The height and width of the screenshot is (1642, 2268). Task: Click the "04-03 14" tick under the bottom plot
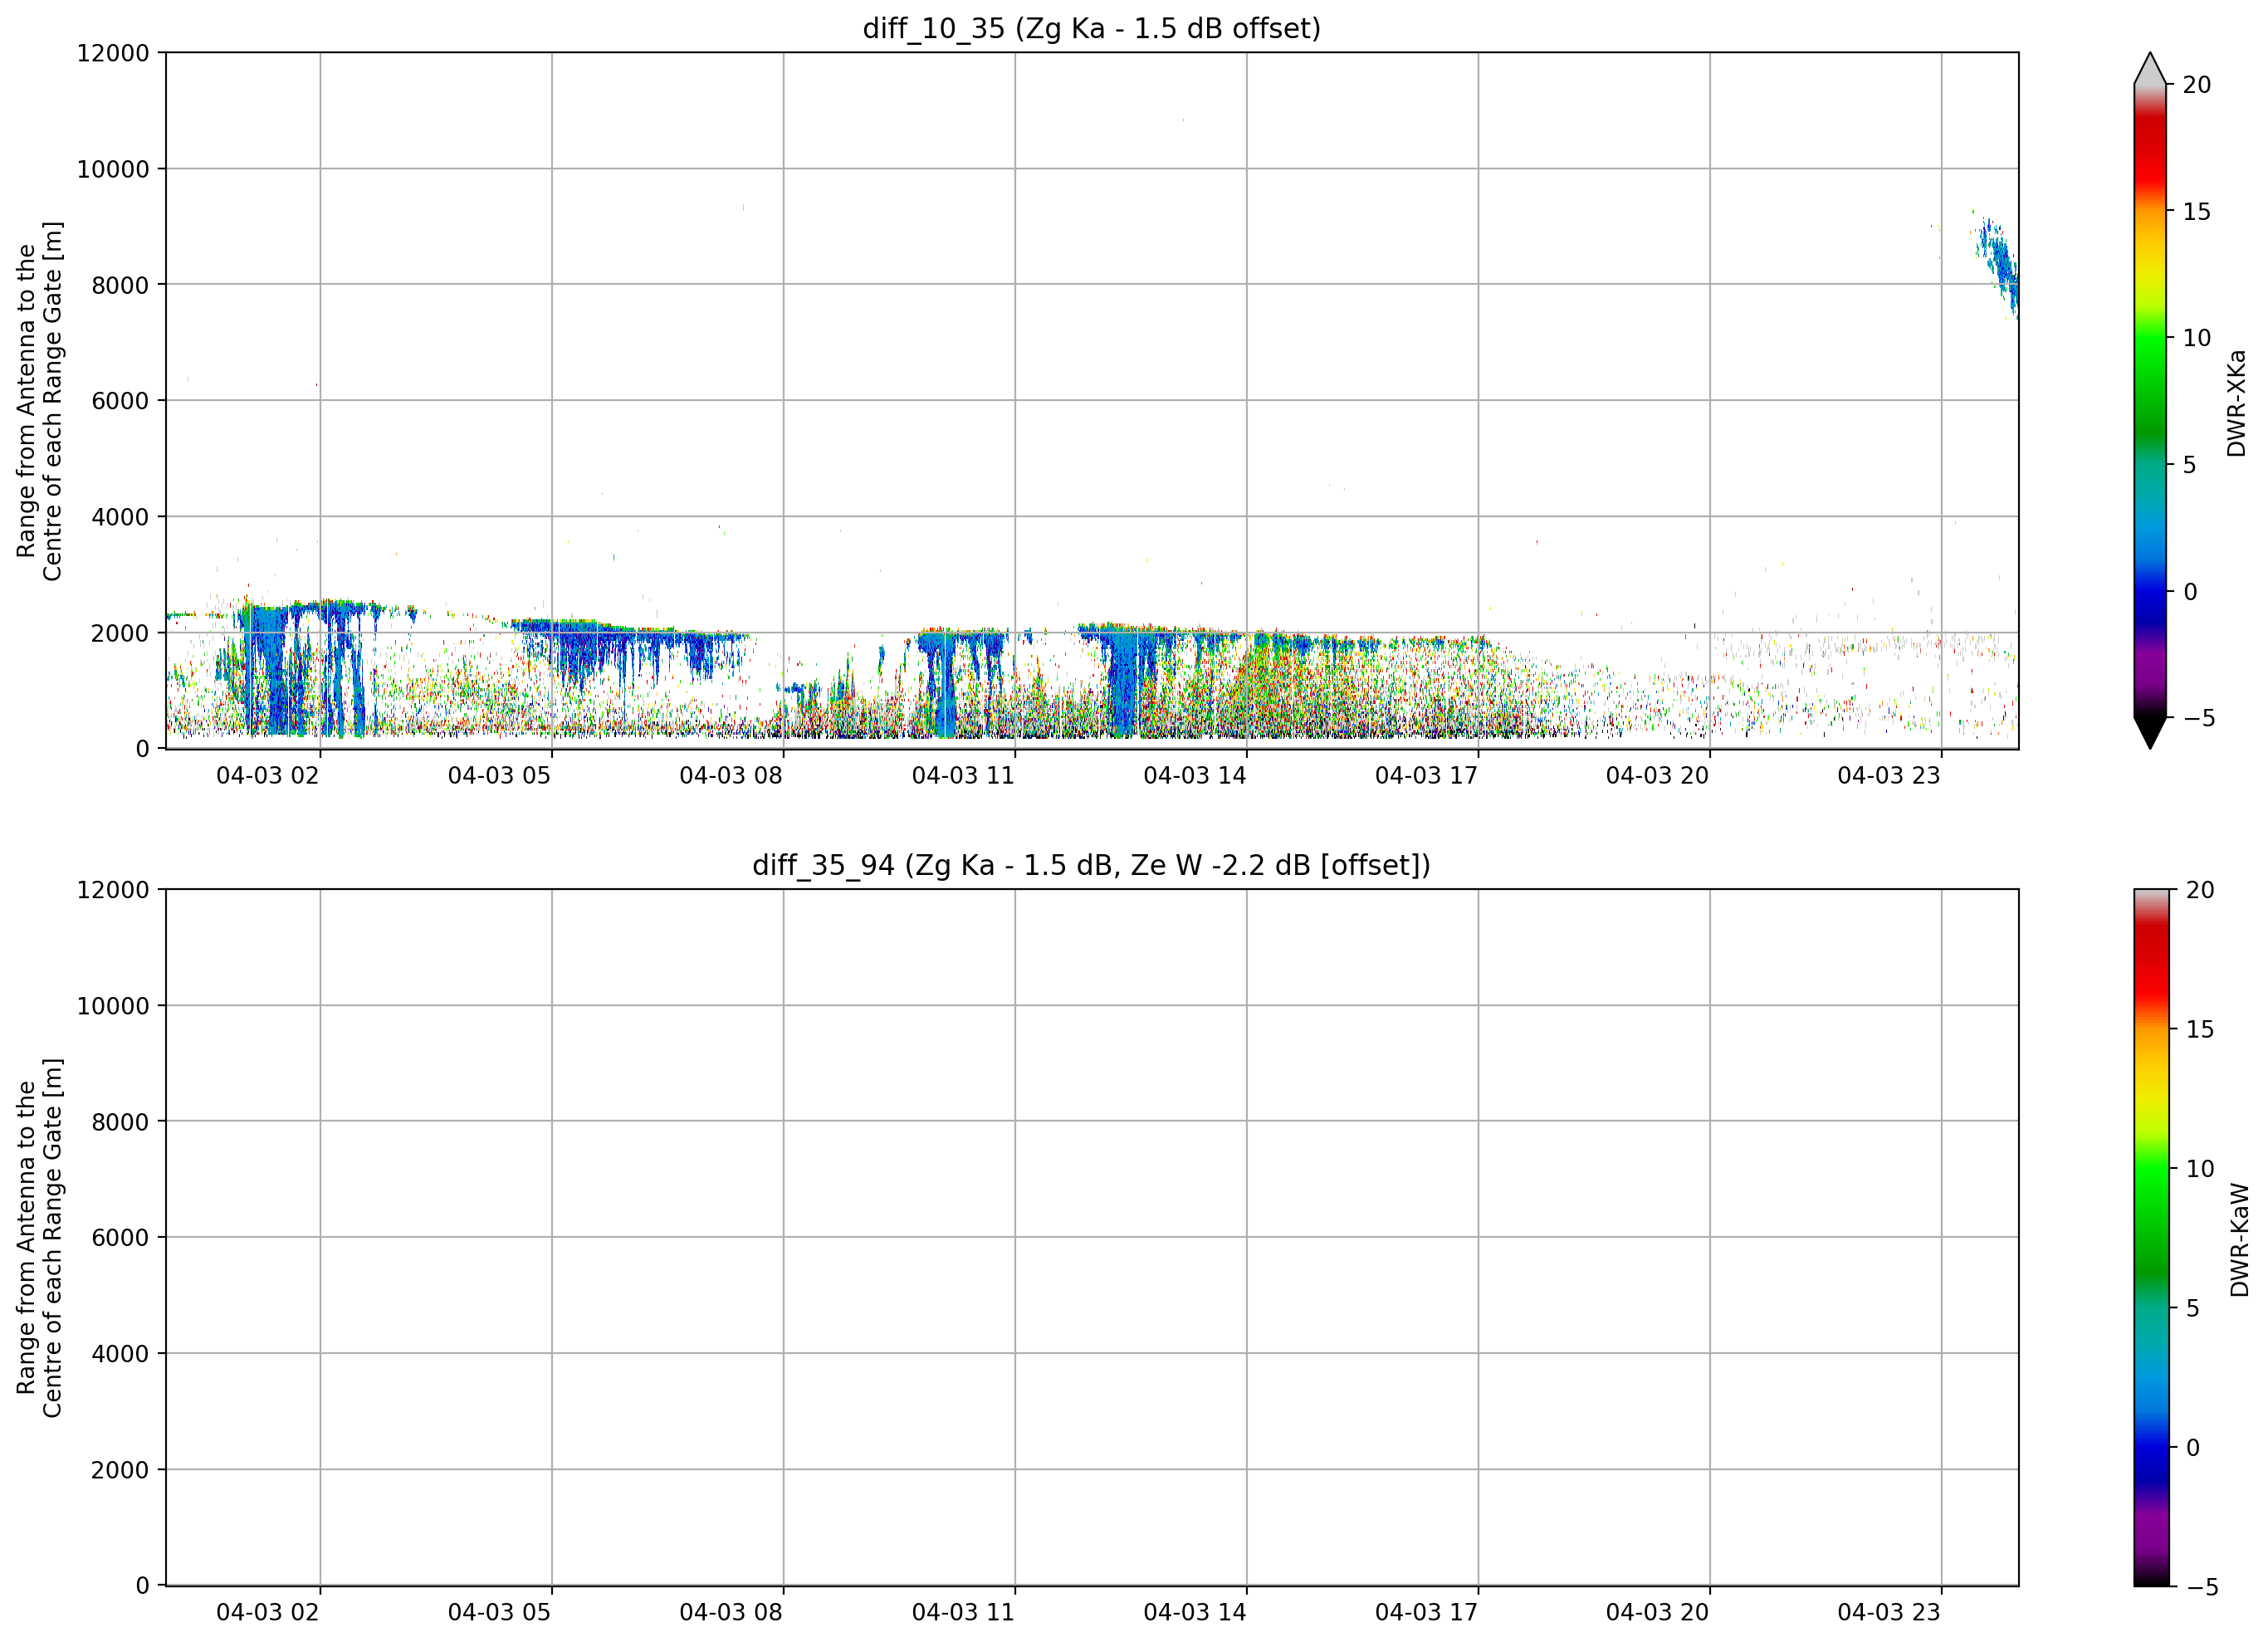click(1195, 1613)
